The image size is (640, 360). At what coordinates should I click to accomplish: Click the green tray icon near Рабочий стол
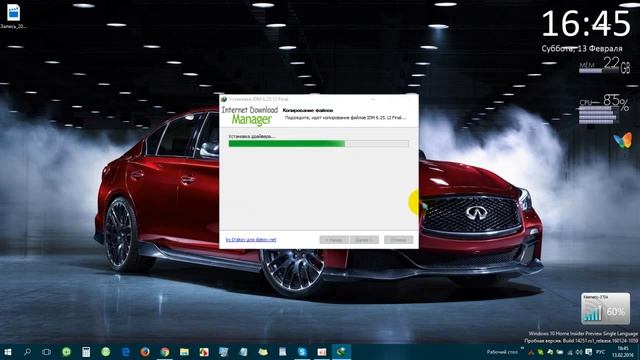pyautogui.click(x=540, y=352)
